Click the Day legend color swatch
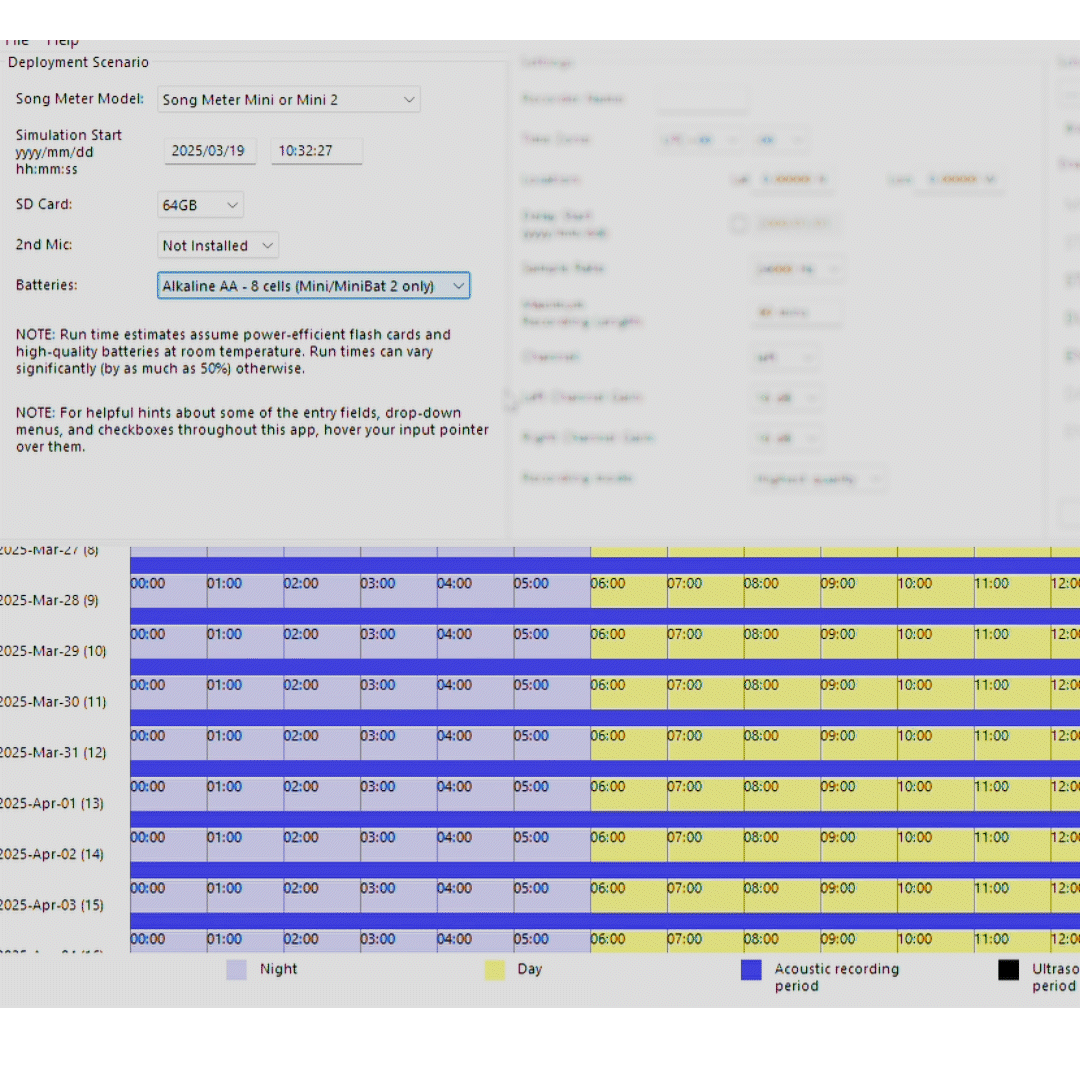This screenshot has height=1080, width=1080. click(495, 969)
